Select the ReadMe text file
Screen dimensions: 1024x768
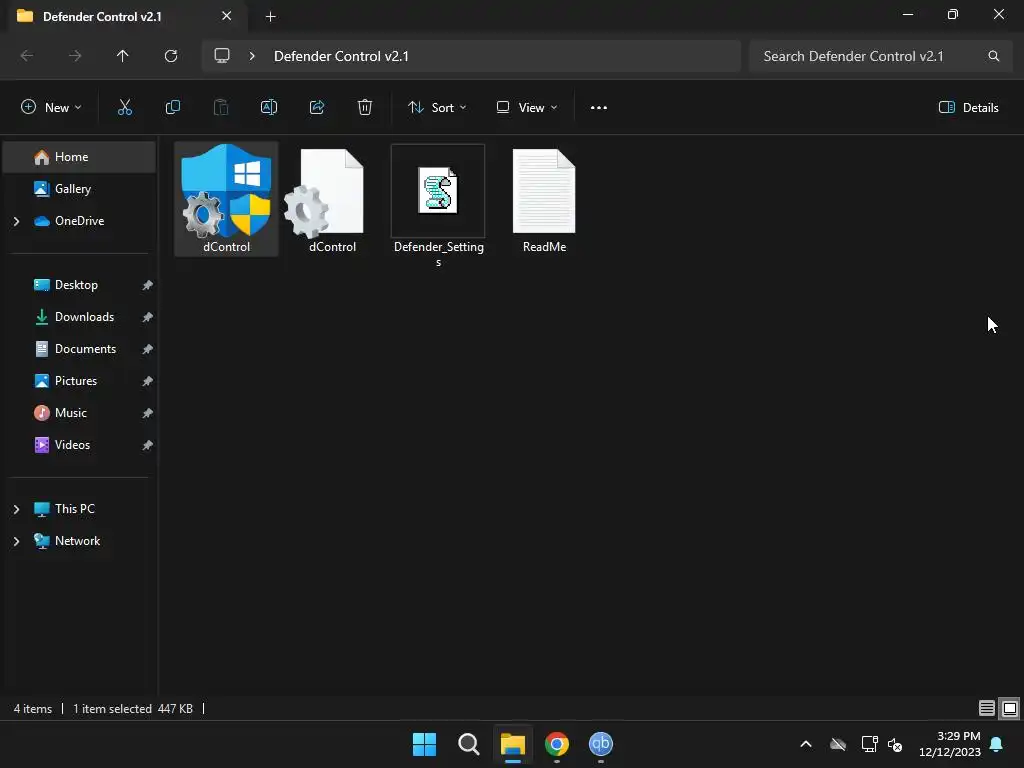[x=544, y=200]
